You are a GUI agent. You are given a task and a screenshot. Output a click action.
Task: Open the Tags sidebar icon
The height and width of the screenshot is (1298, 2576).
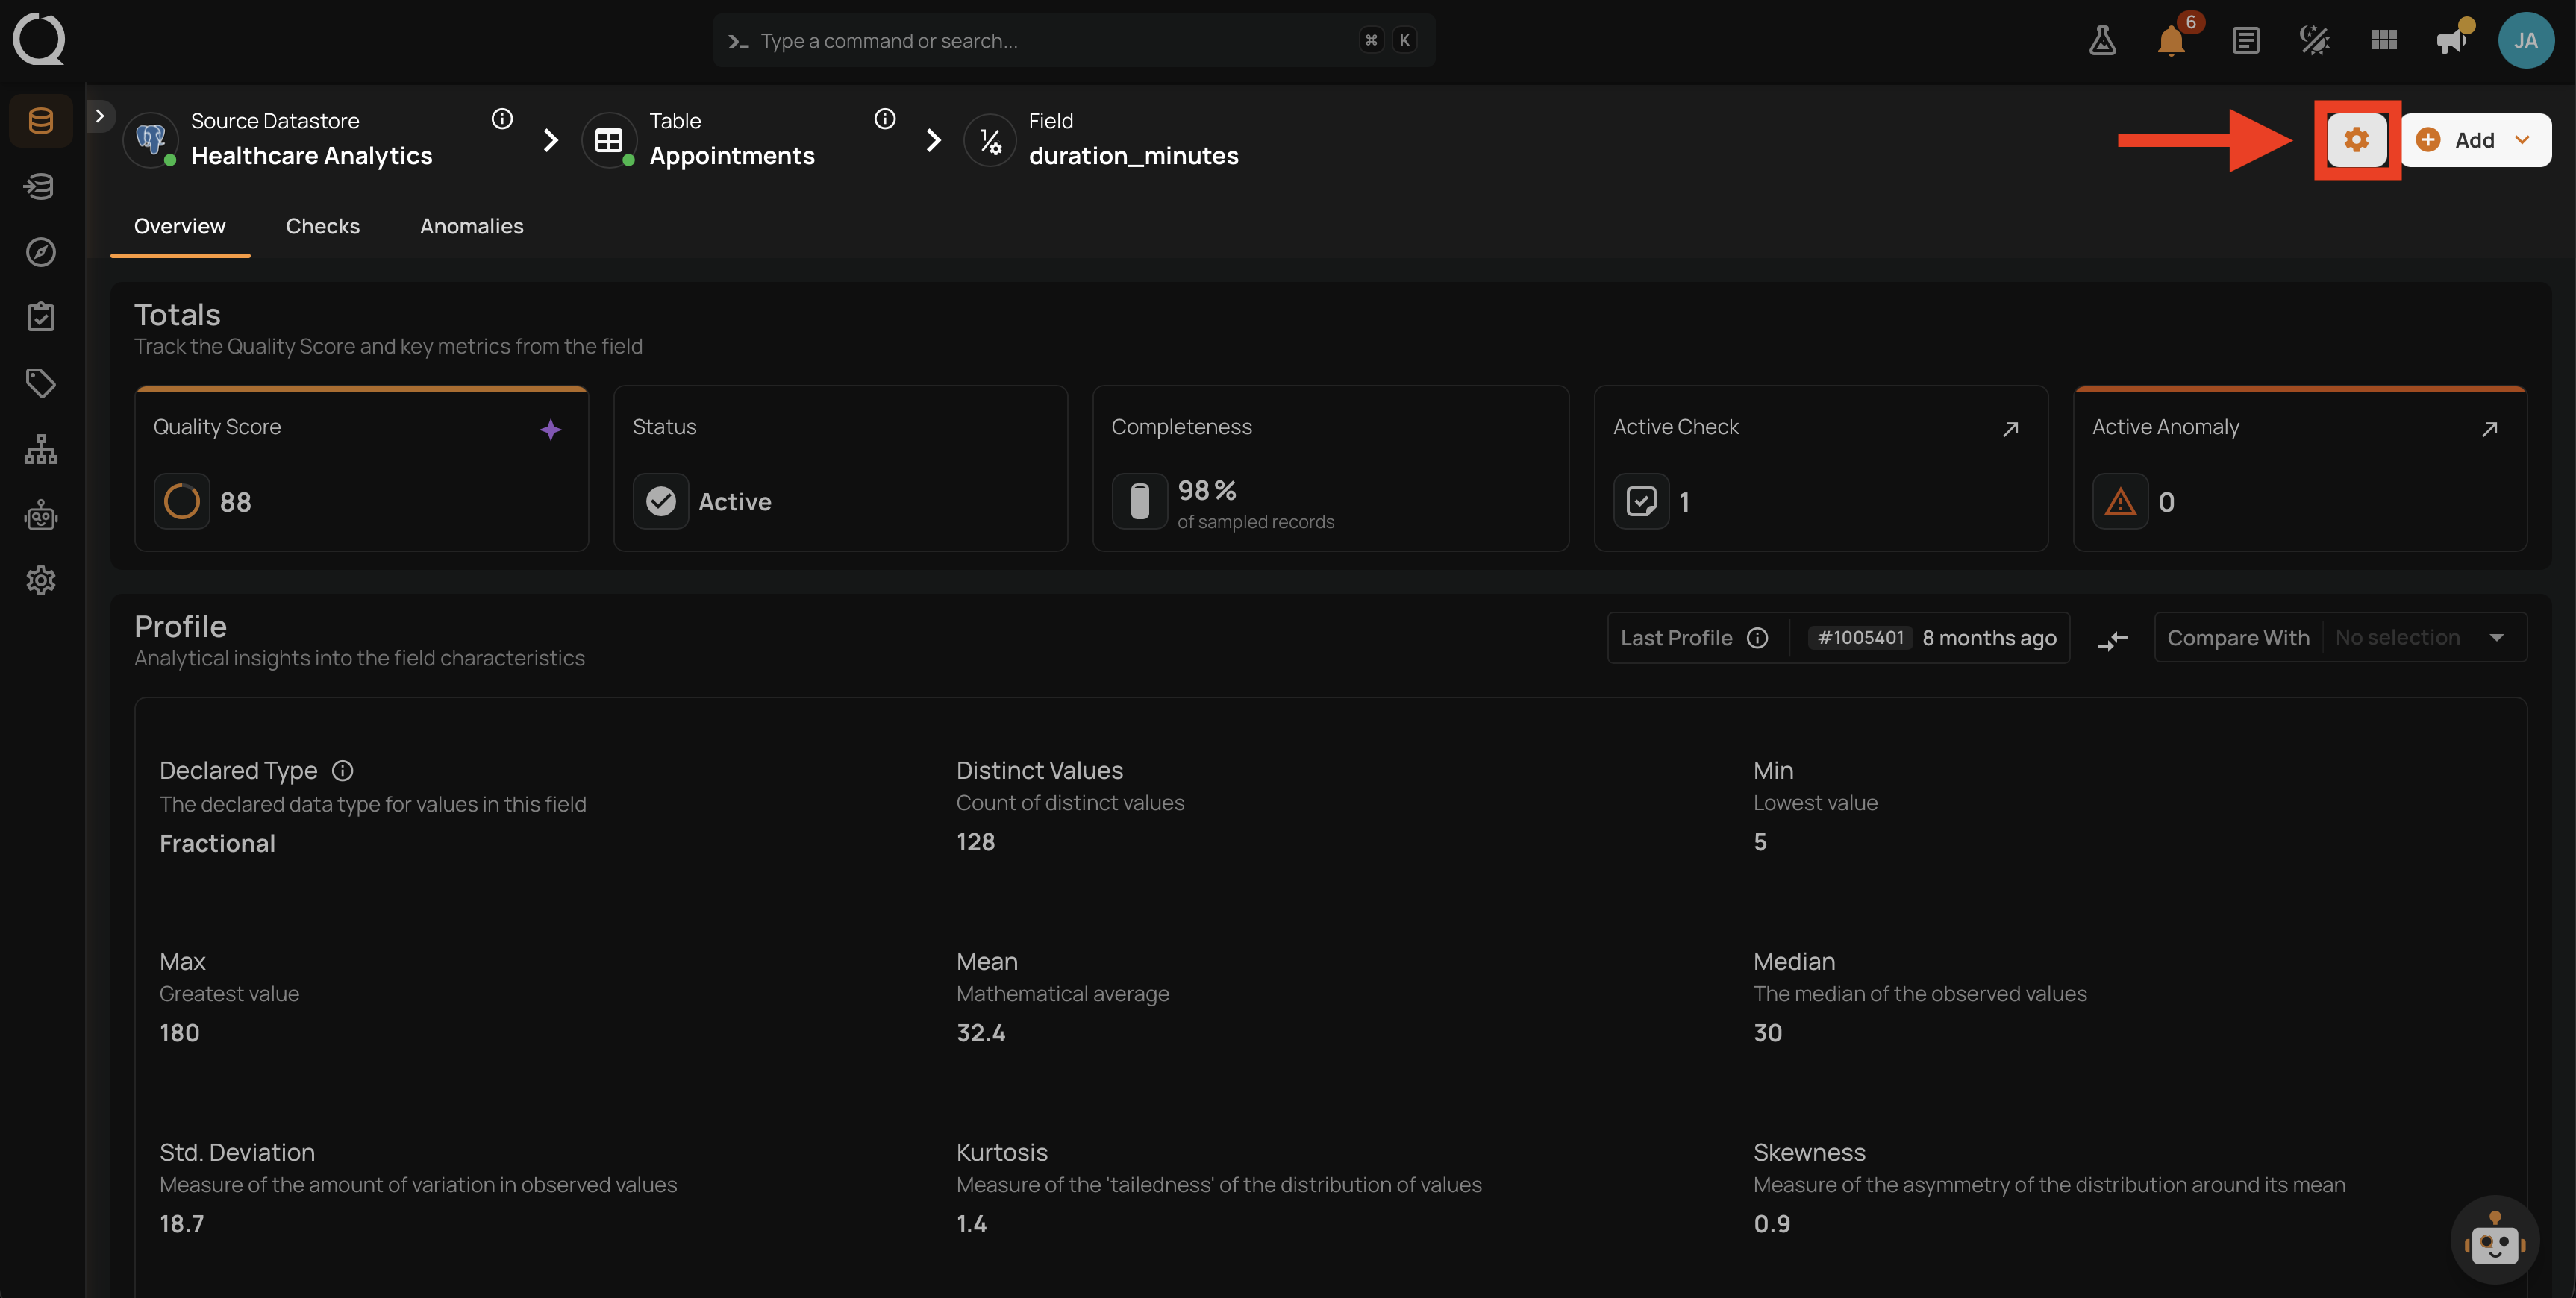(x=41, y=383)
